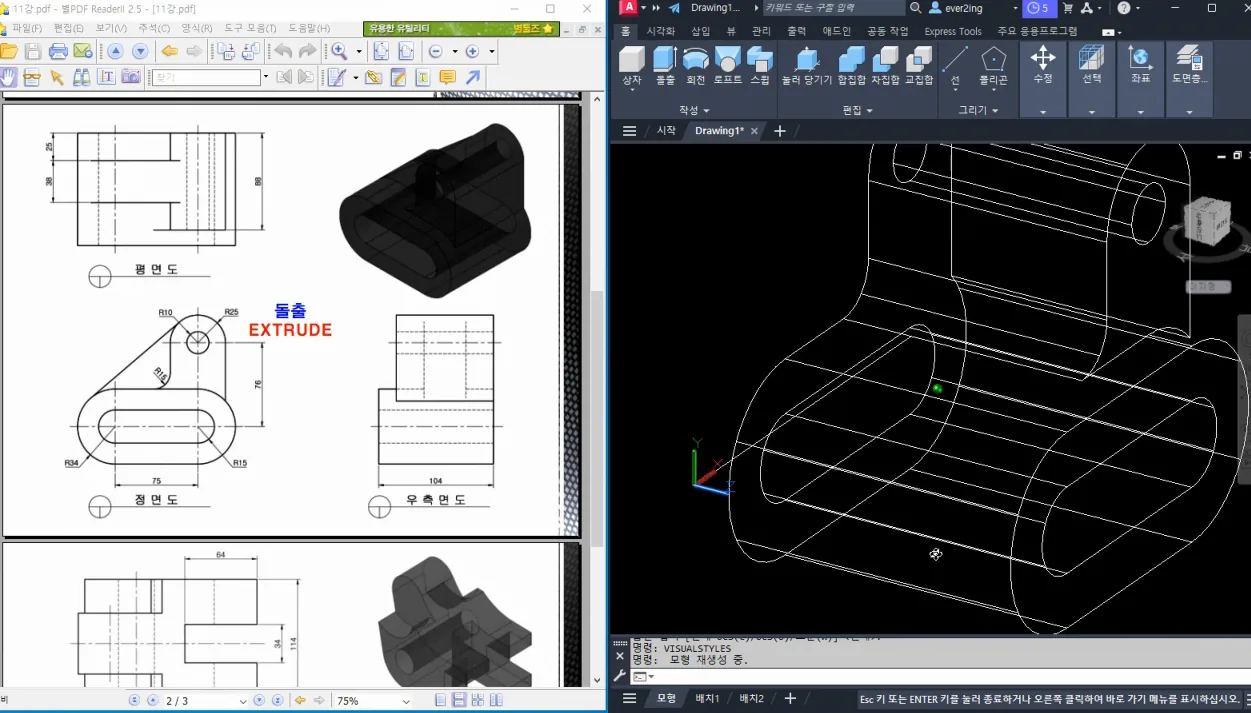Select the Loft (로프트) tool

click(728, 65)
